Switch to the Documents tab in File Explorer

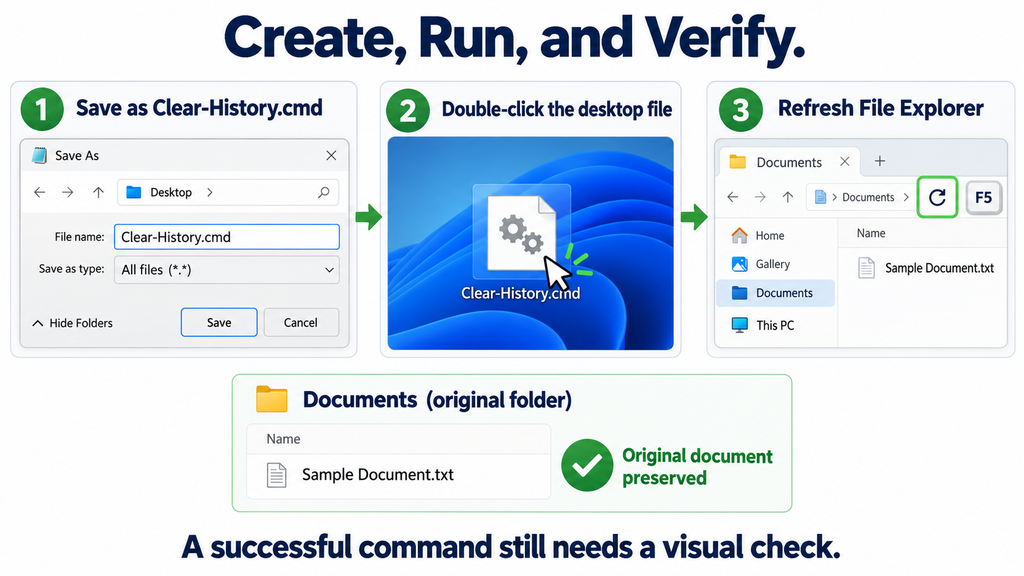coord(790,162)
